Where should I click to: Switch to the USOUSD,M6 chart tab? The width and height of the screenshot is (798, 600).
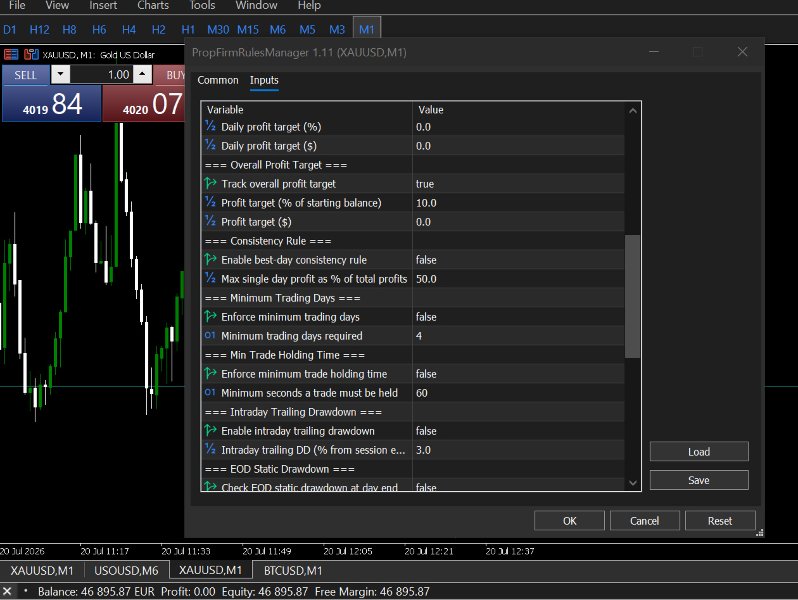pyautogui.click(x=126, y=571)
